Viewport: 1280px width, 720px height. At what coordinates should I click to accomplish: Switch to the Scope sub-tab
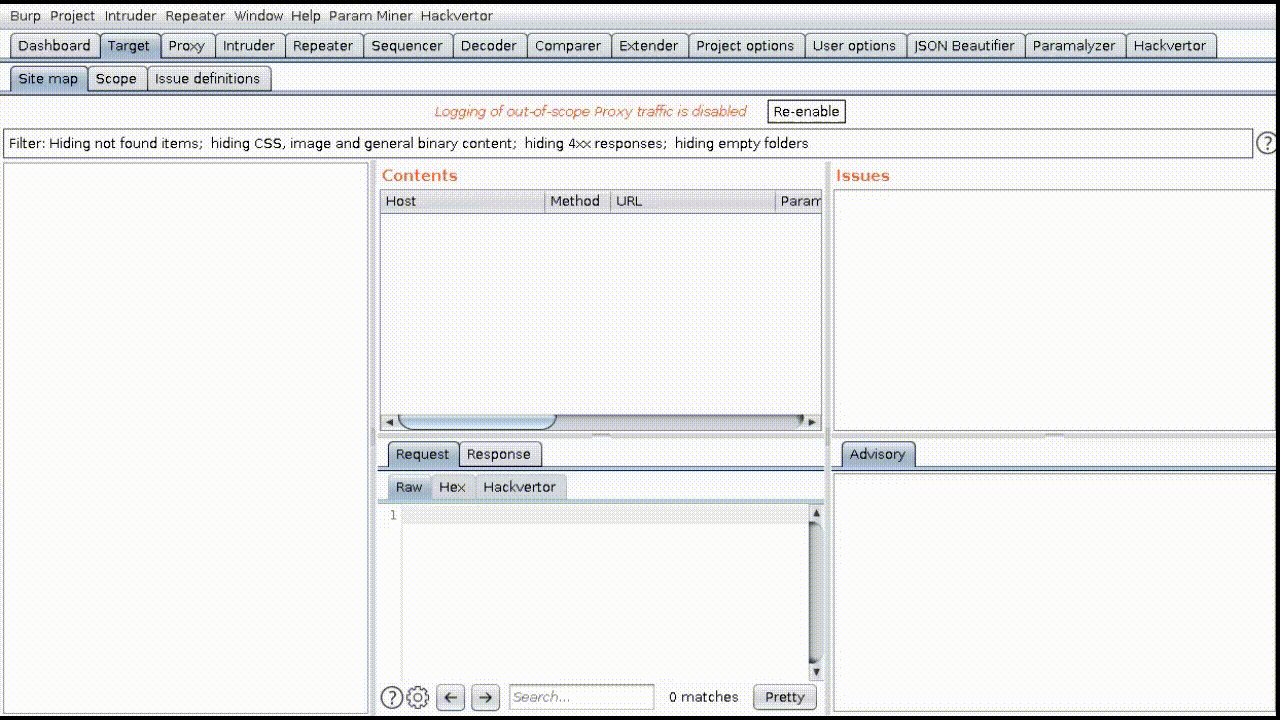(x=116, y=79)
